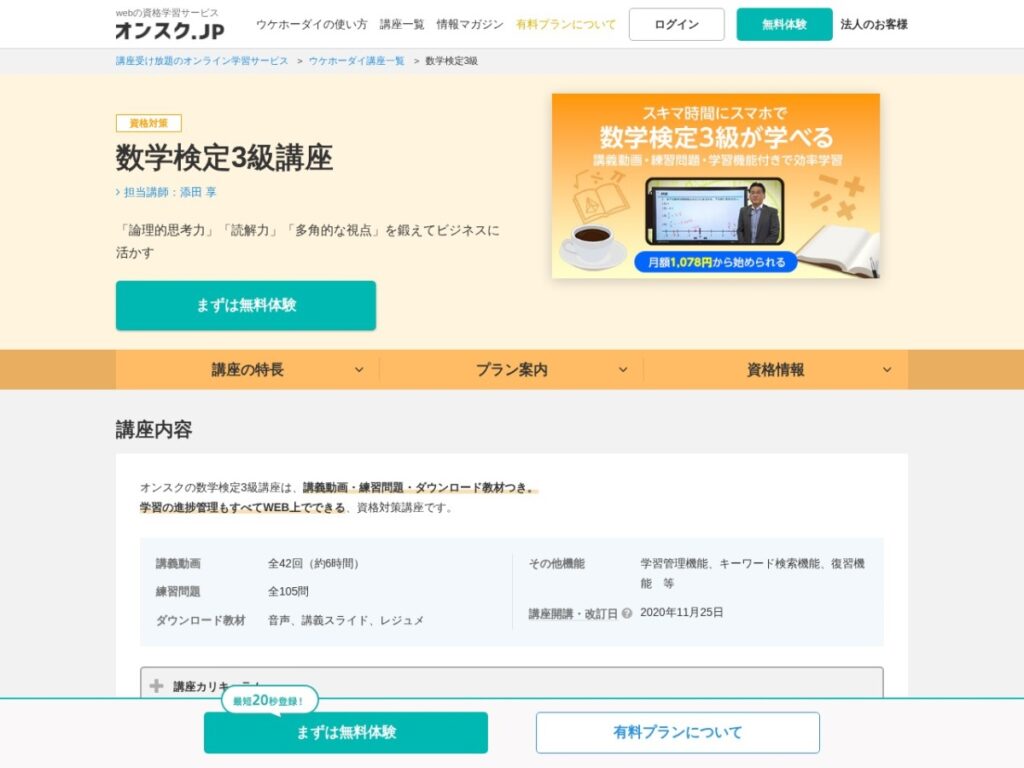The height and width of the screenshot is (768, 1024).
Task: Click the 資格対策 category tag
Action: 149,123
